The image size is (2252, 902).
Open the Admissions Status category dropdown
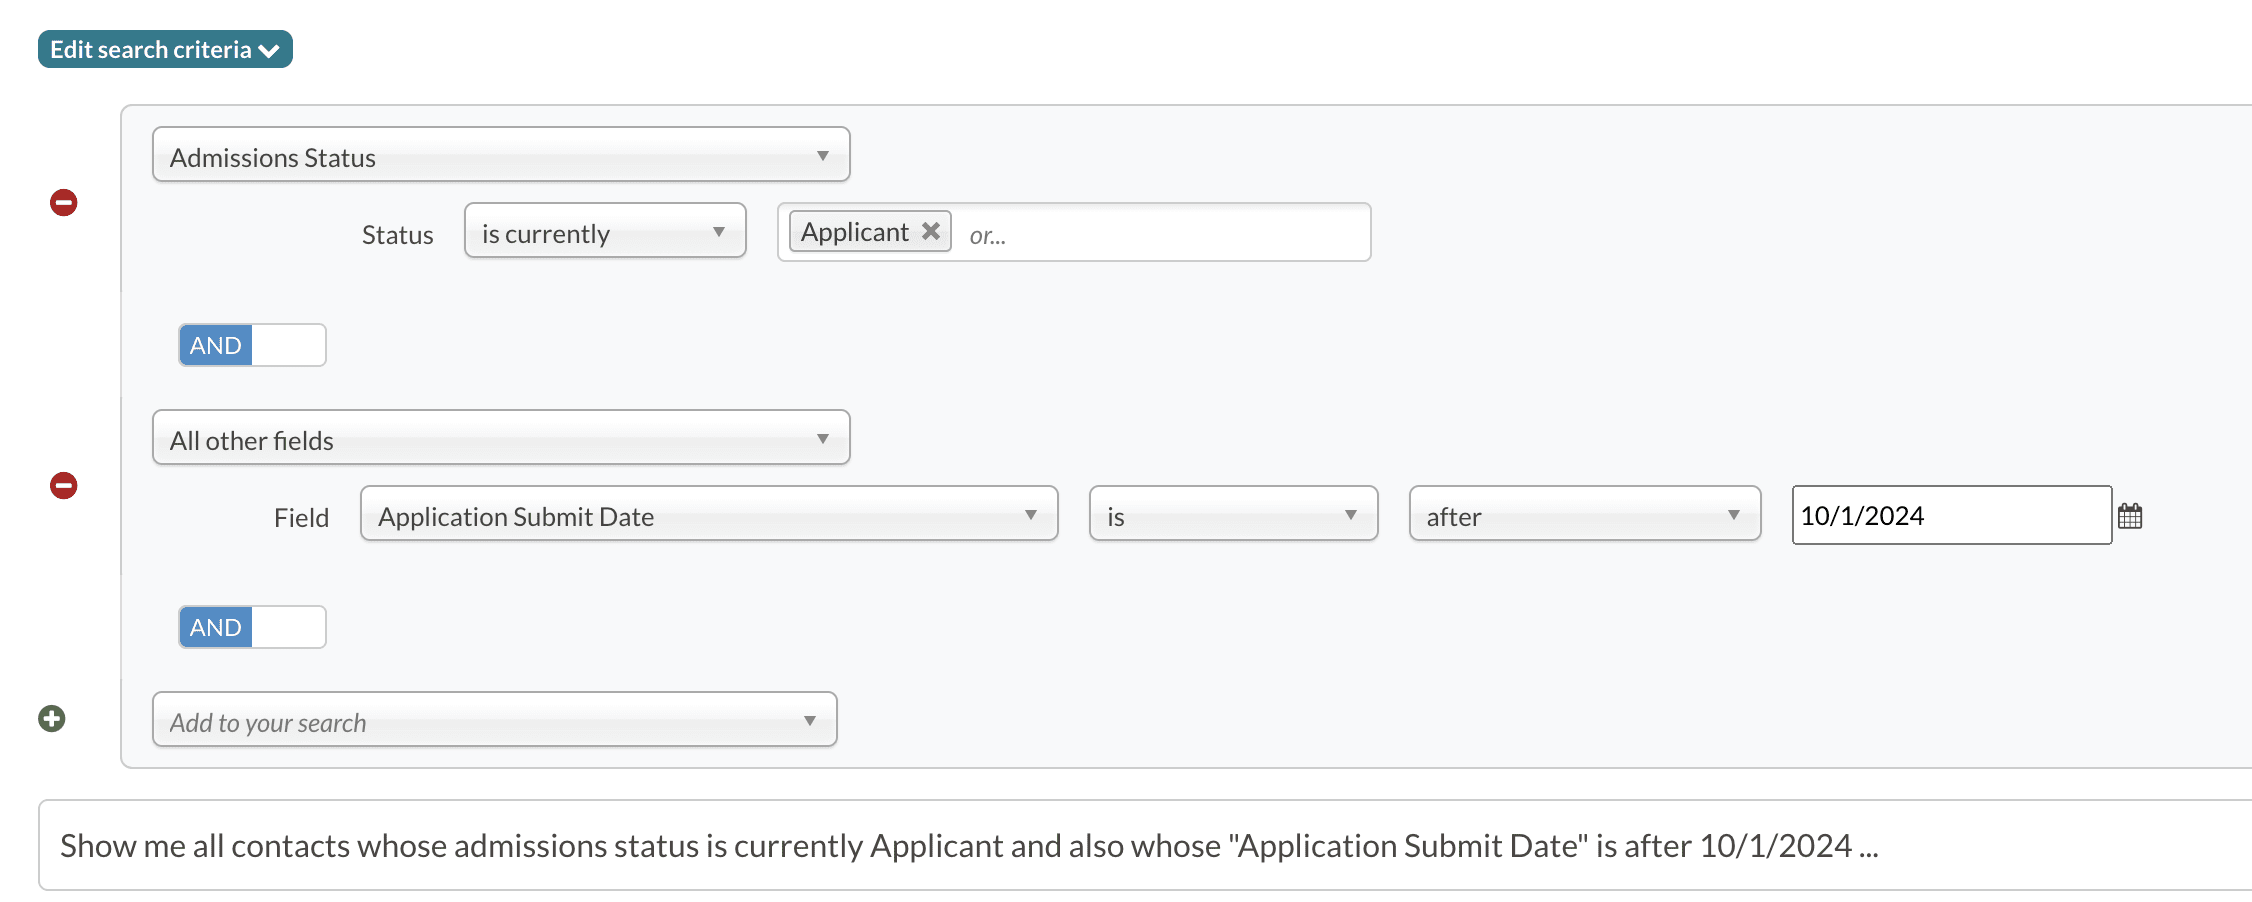click(500, 155)
